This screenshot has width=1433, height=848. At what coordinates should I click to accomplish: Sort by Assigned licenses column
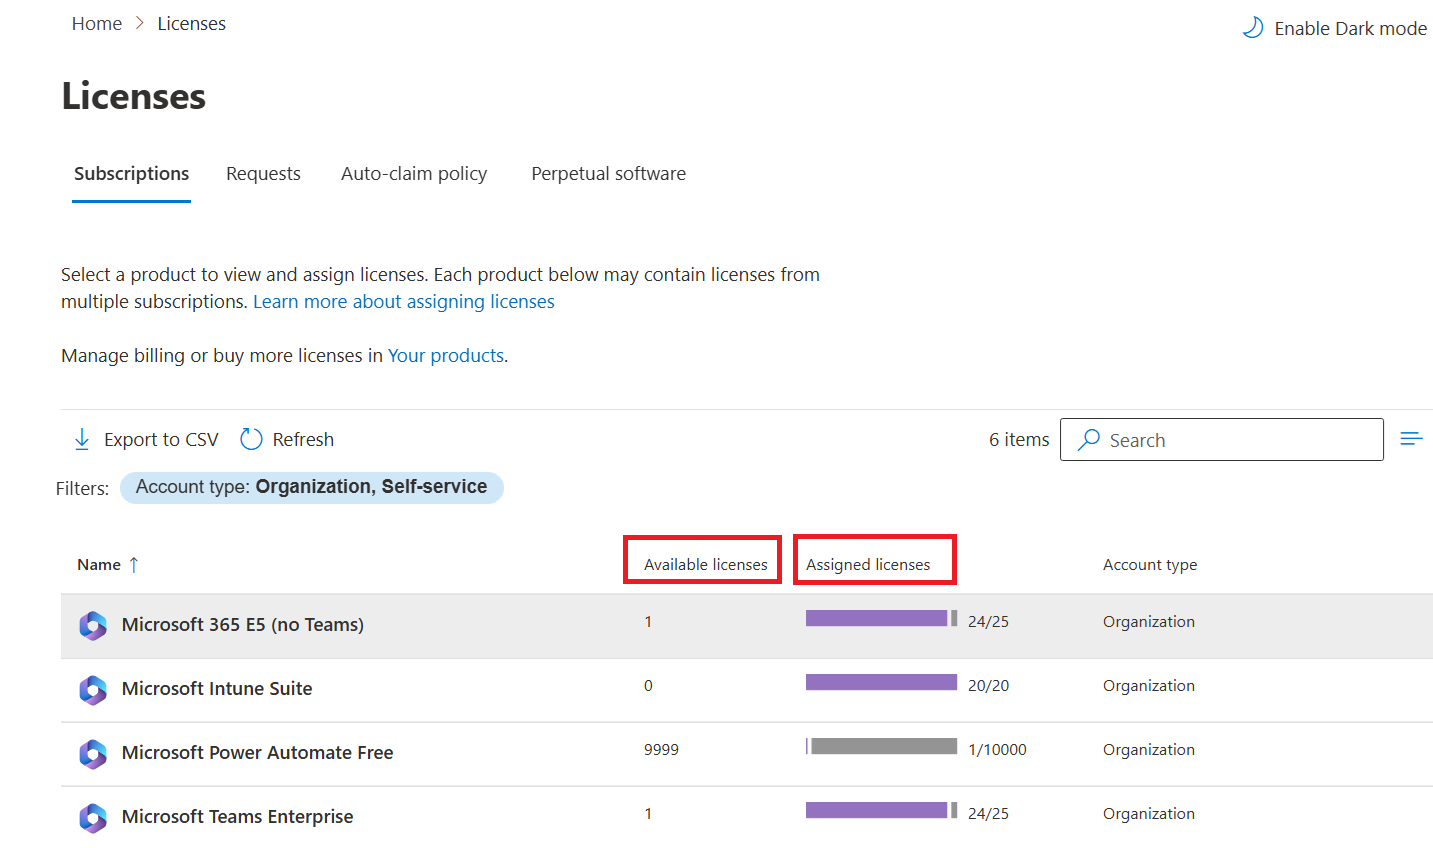[x=868, y=565]
